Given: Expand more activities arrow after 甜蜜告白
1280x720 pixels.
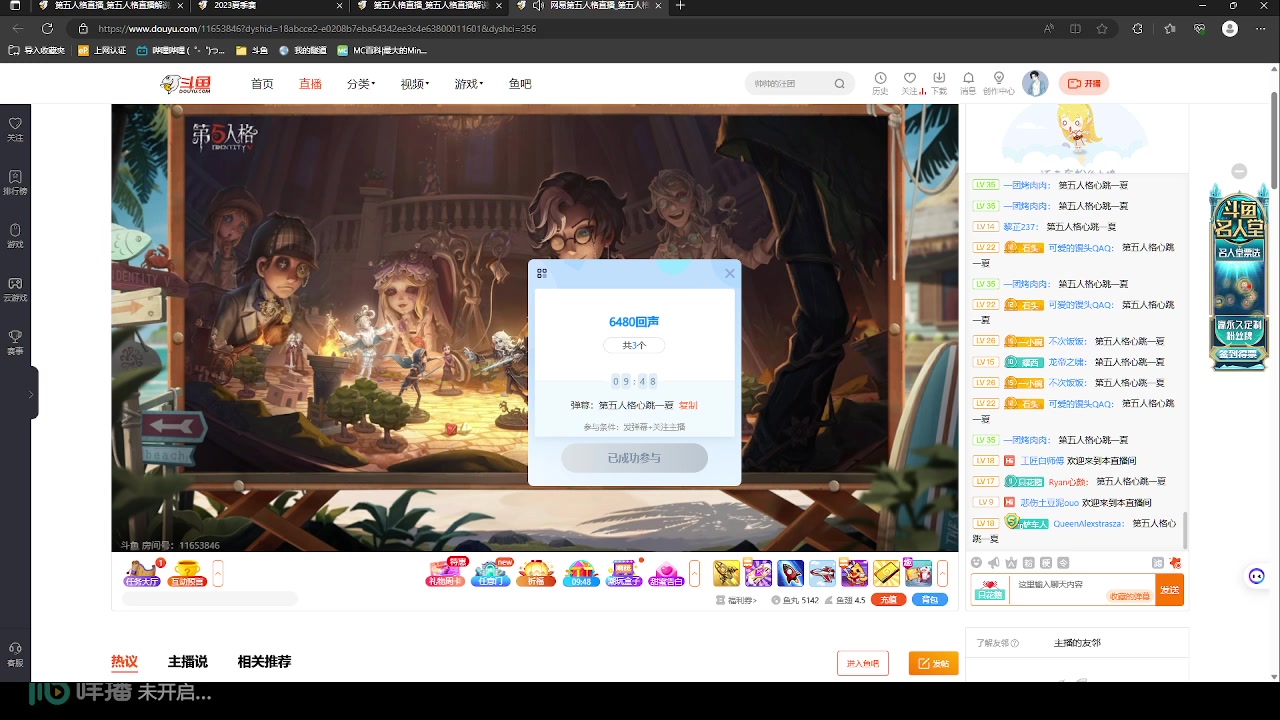Looking at the screenshot, I should coord(695,573).
